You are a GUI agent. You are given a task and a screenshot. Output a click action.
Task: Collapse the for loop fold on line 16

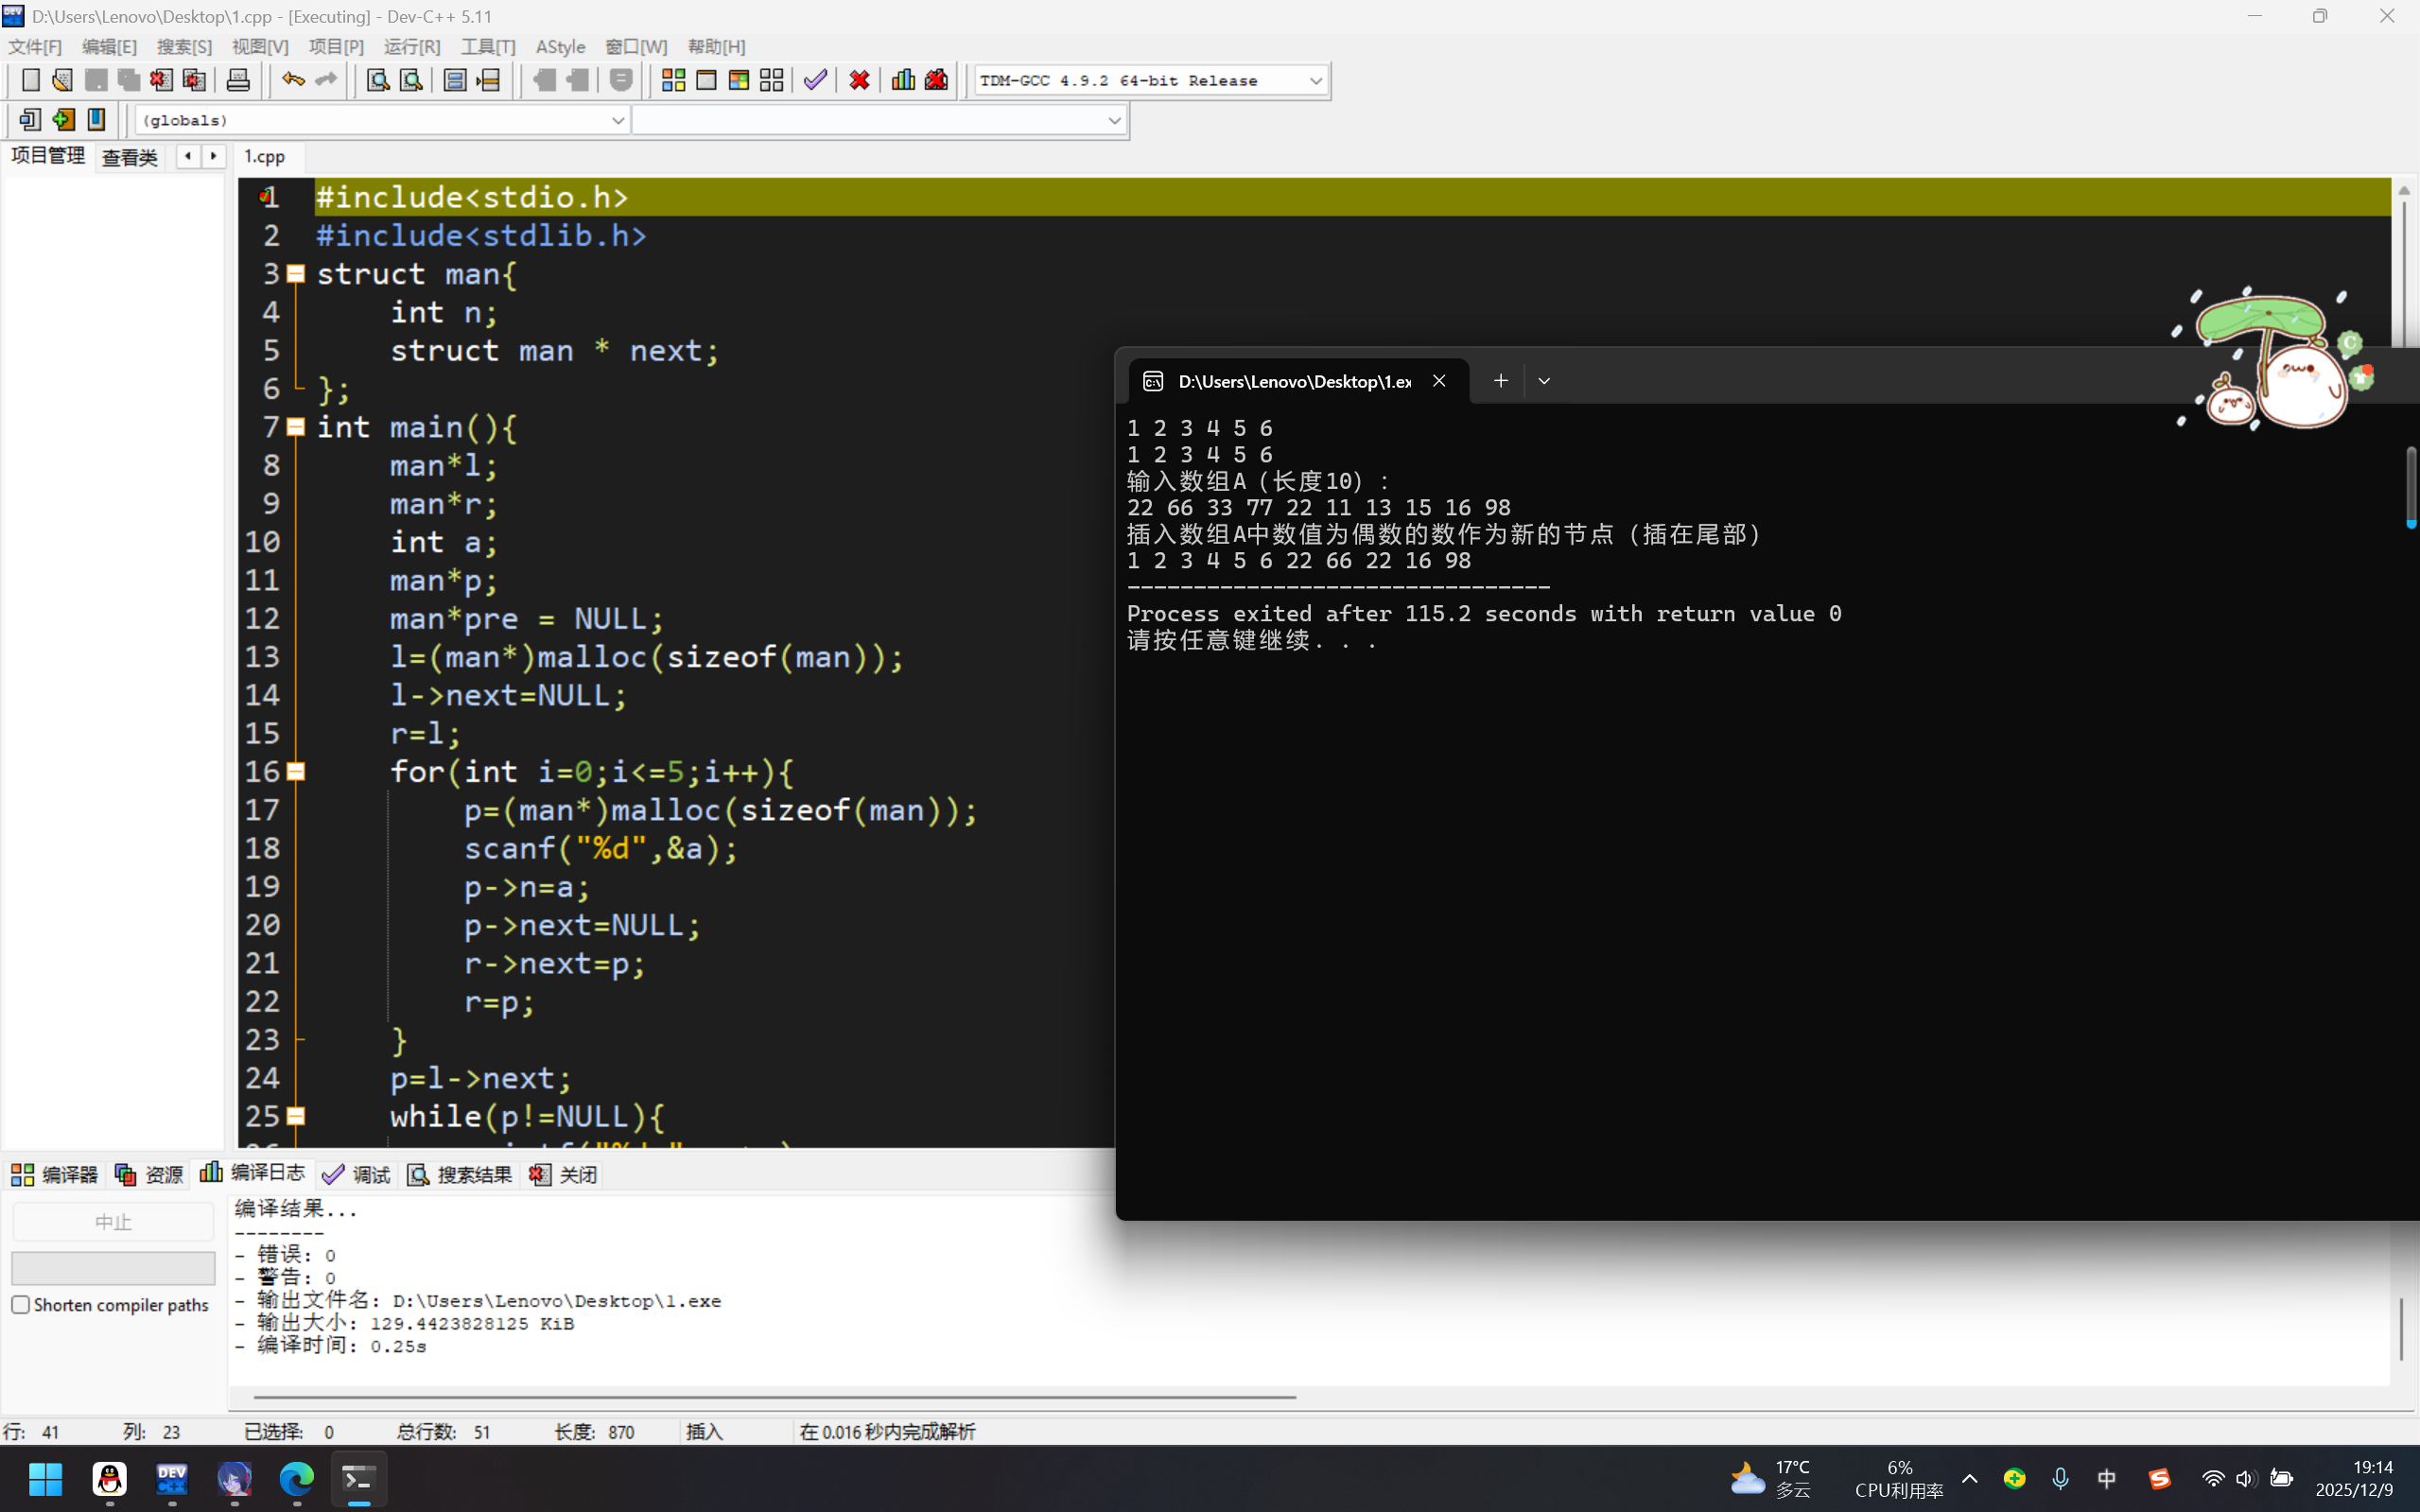coord(296,772)
